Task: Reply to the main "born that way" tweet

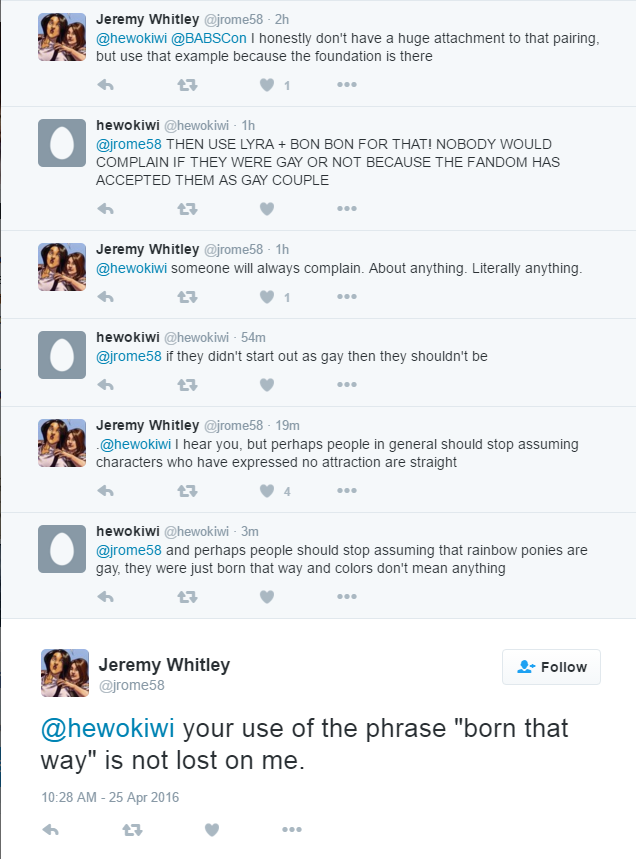Action: (52, 830)
